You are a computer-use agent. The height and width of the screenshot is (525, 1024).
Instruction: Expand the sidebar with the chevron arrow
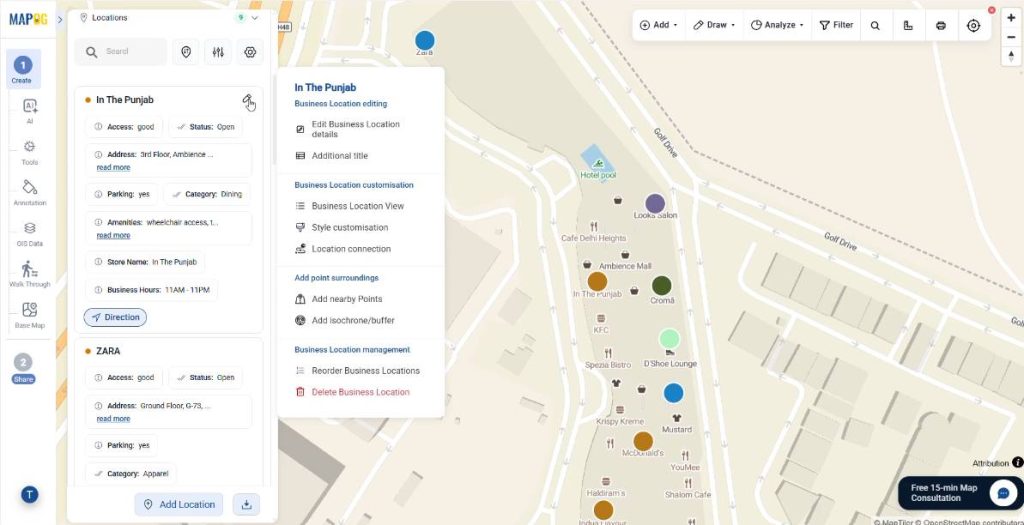pos(60,20)
